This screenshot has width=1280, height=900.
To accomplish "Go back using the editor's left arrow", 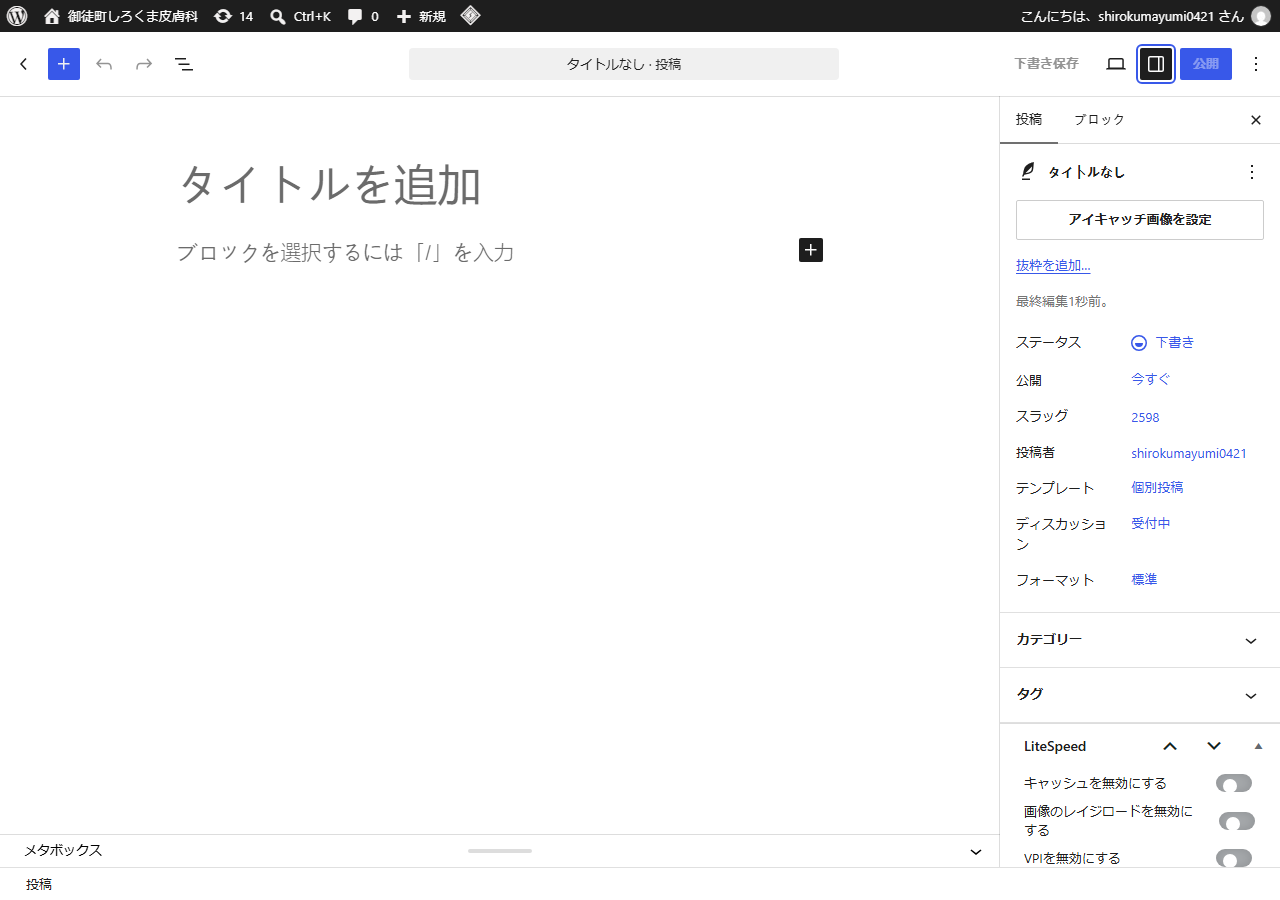I will [x=24, y=64].
